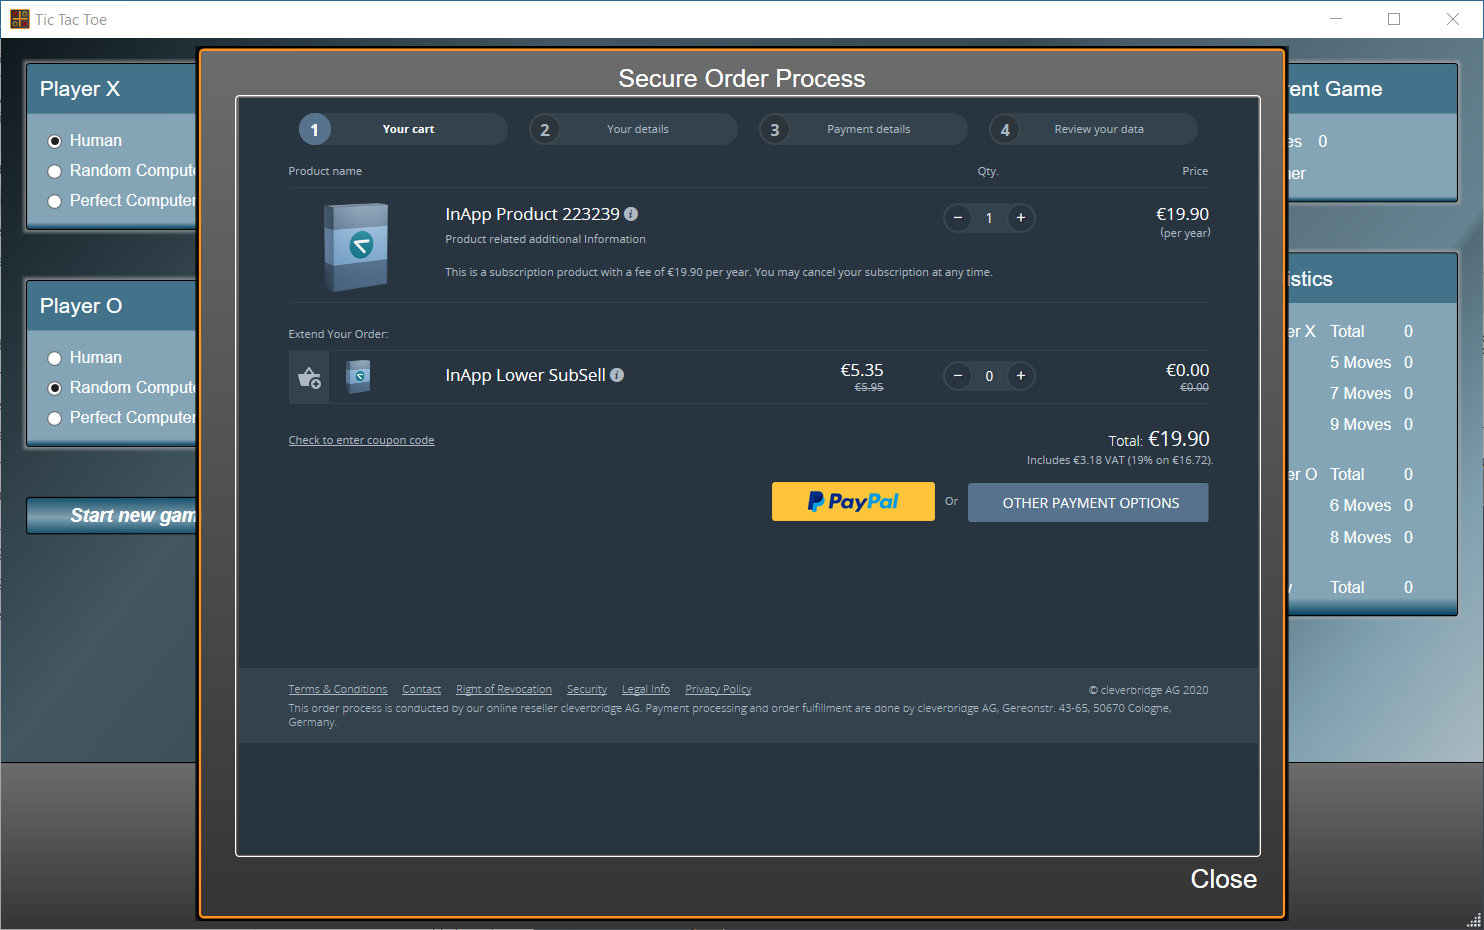This screenshot has height=930, width=1484.
Task: Go to step 3 Payment details
Action: click(863, 129)
